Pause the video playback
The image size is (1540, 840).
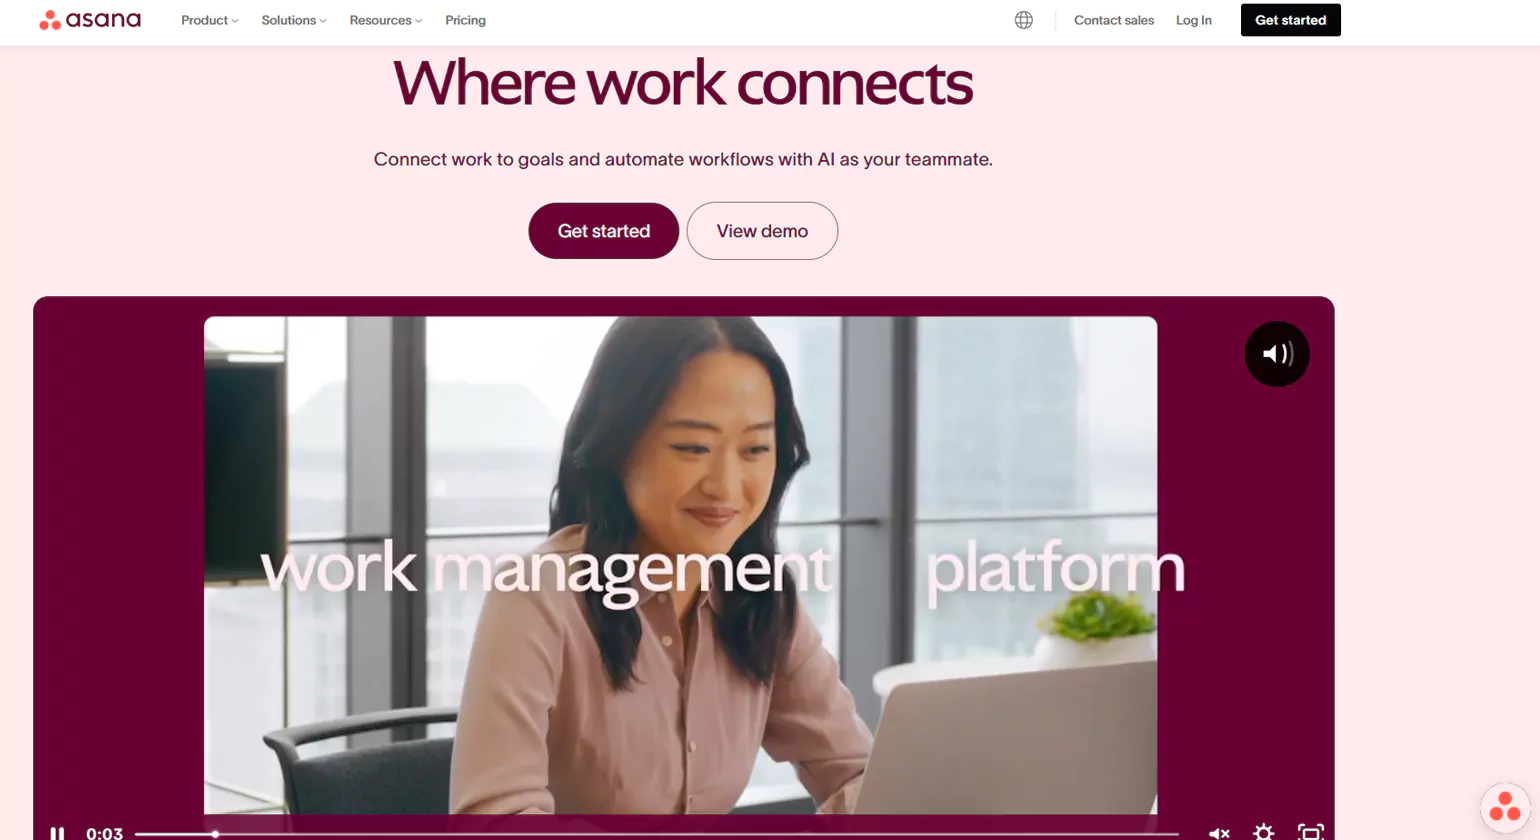[x=57, y=832]
